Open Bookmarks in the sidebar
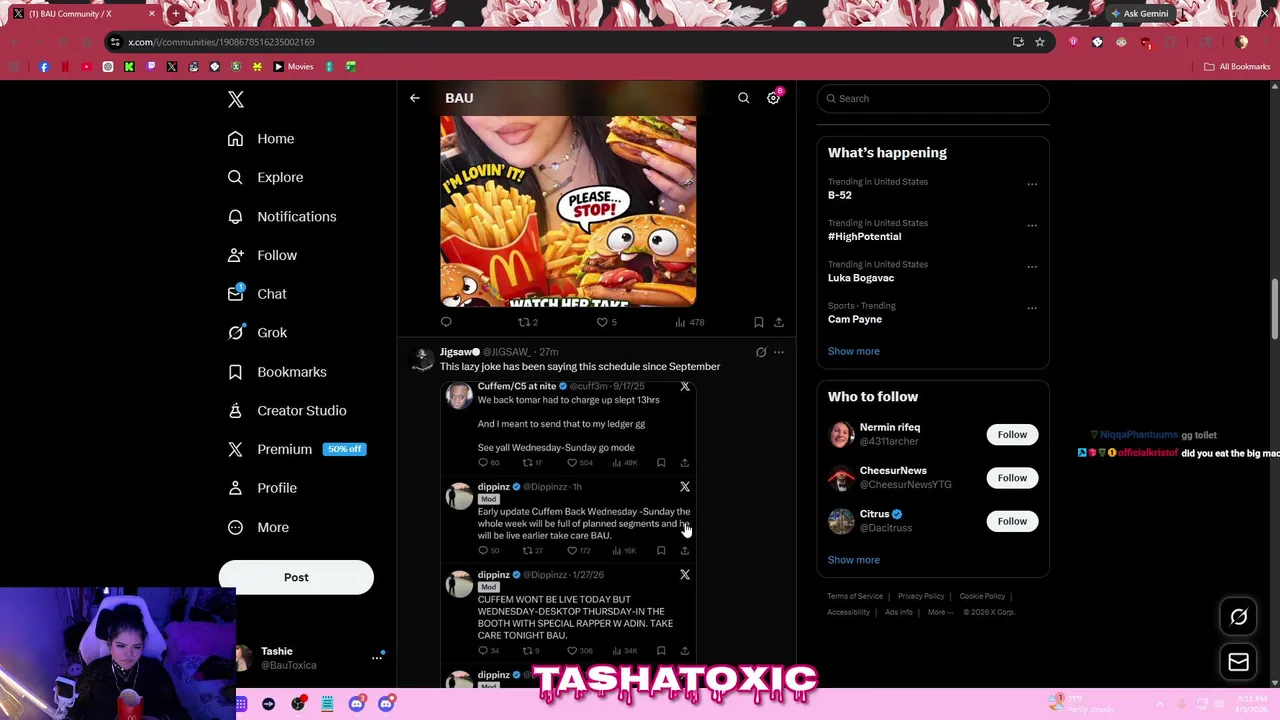The image size is (1280, 720). tap(277, 372)
